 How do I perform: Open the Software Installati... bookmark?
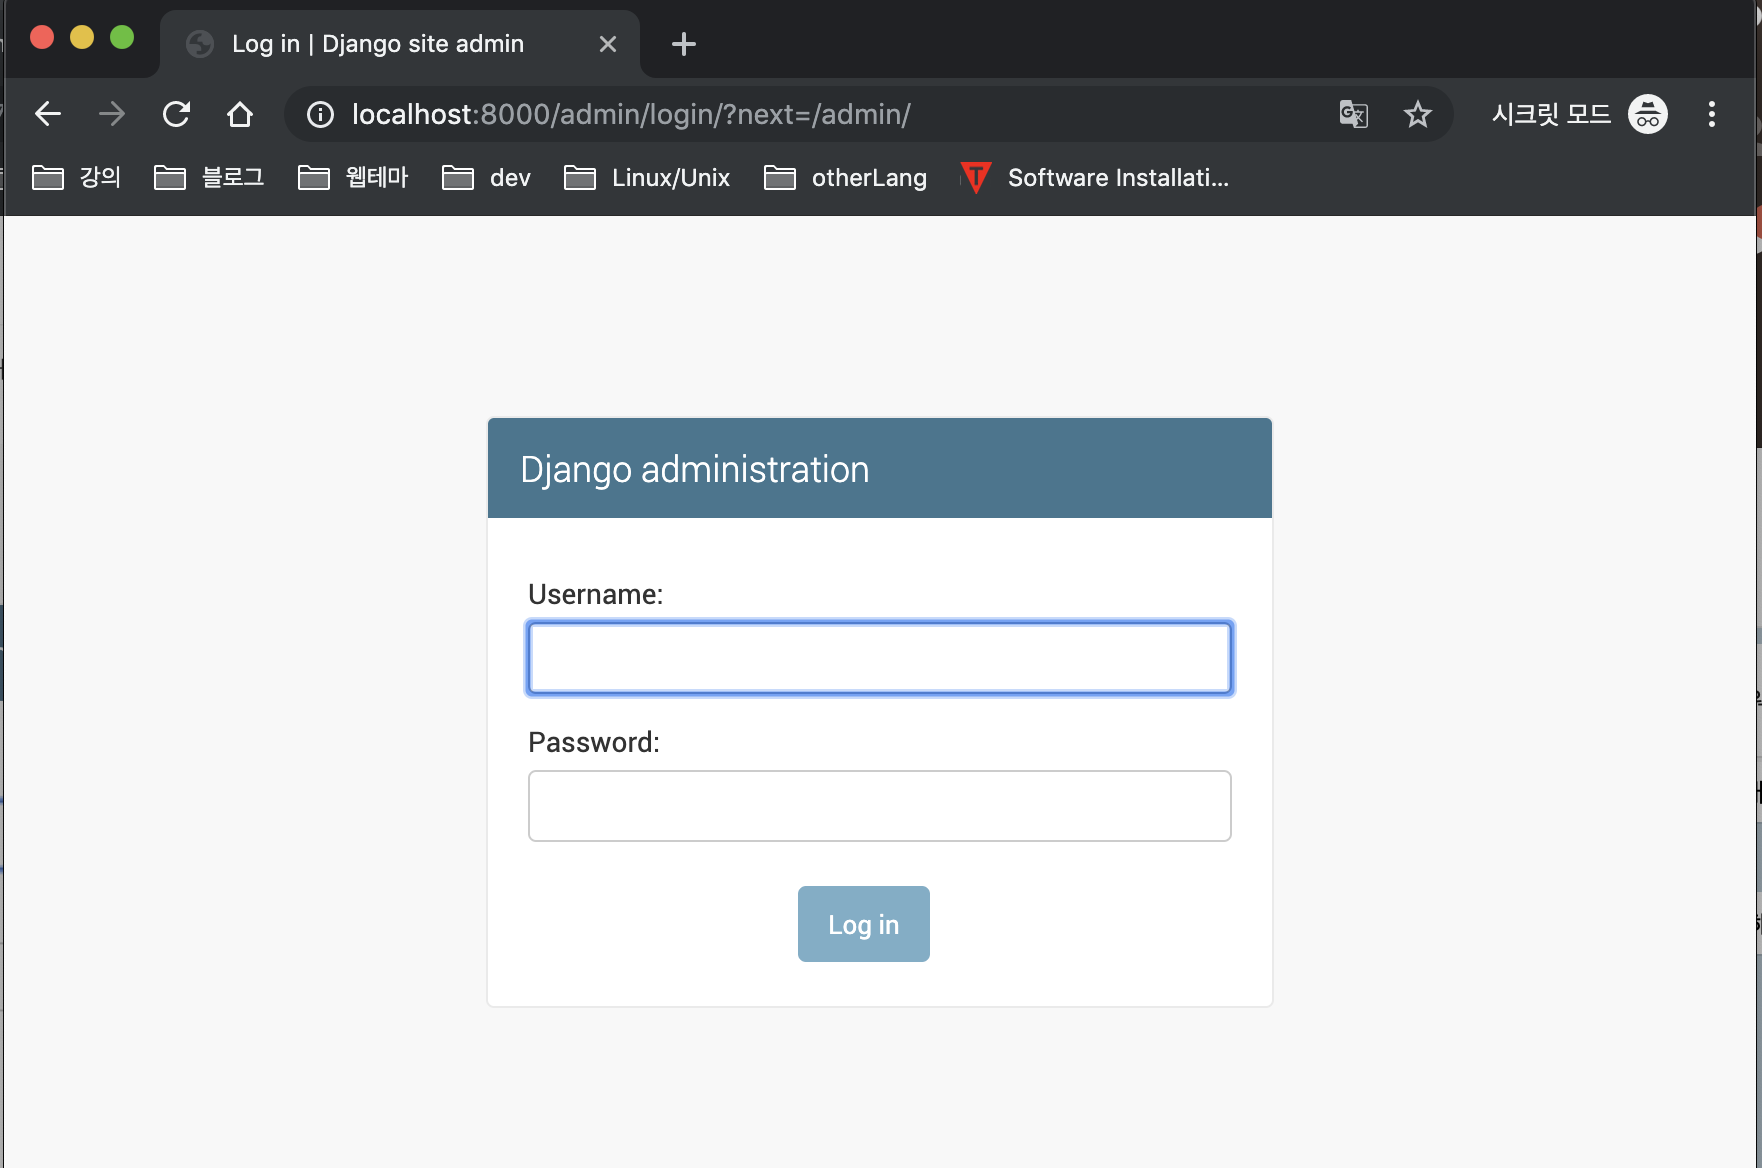[x=1095, y=177]
